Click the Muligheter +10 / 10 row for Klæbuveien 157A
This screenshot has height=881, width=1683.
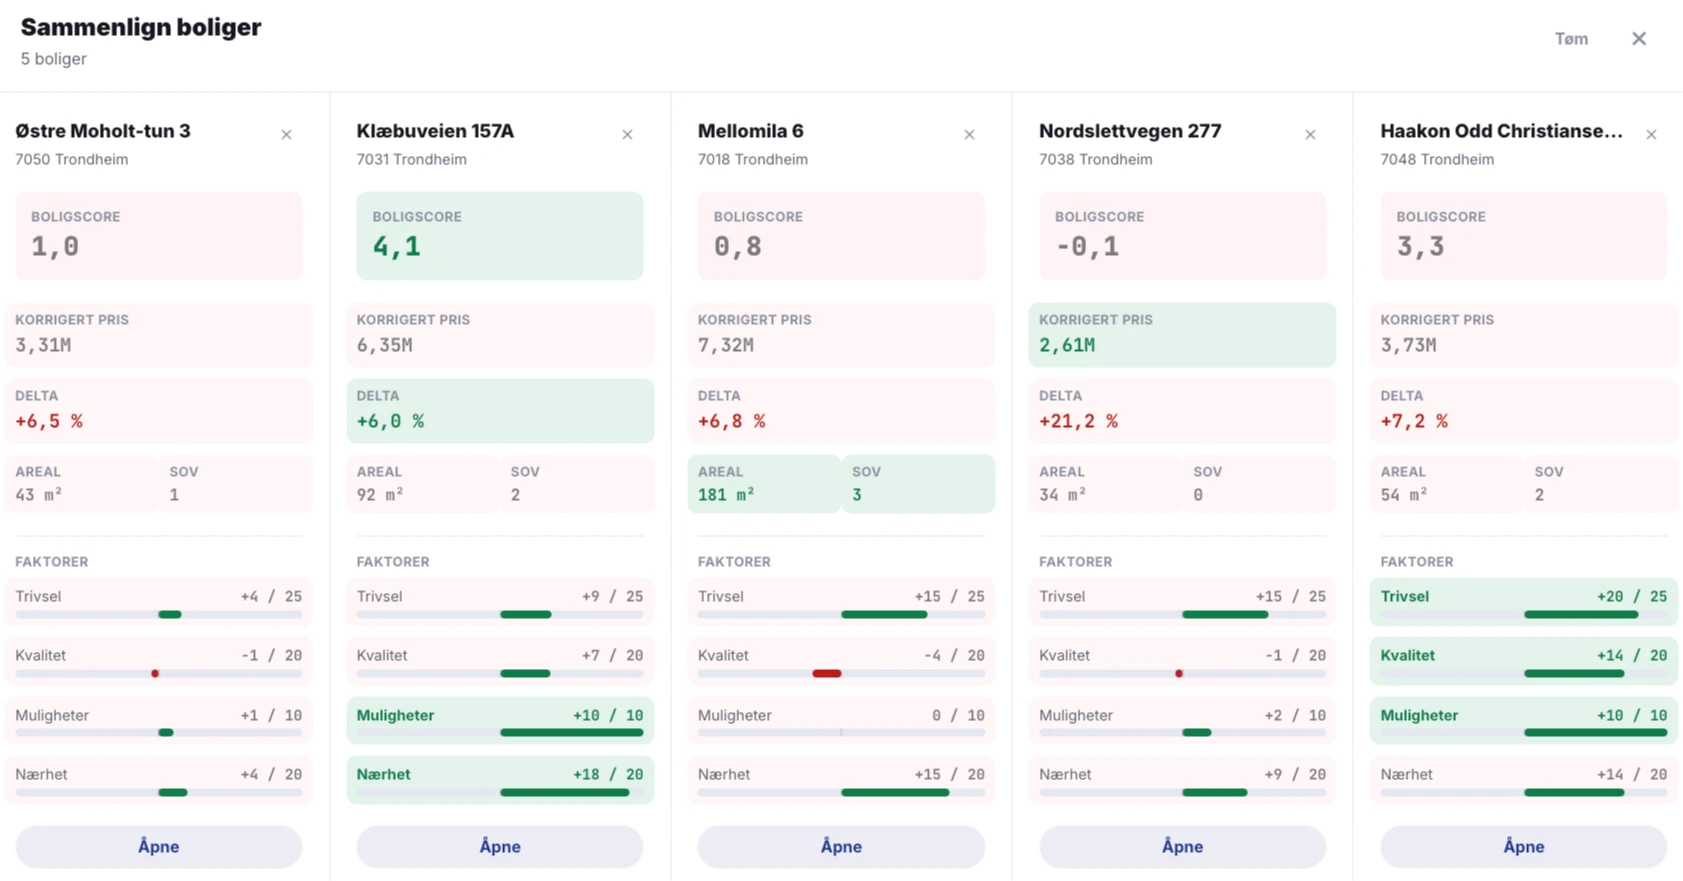coord(500,721)
